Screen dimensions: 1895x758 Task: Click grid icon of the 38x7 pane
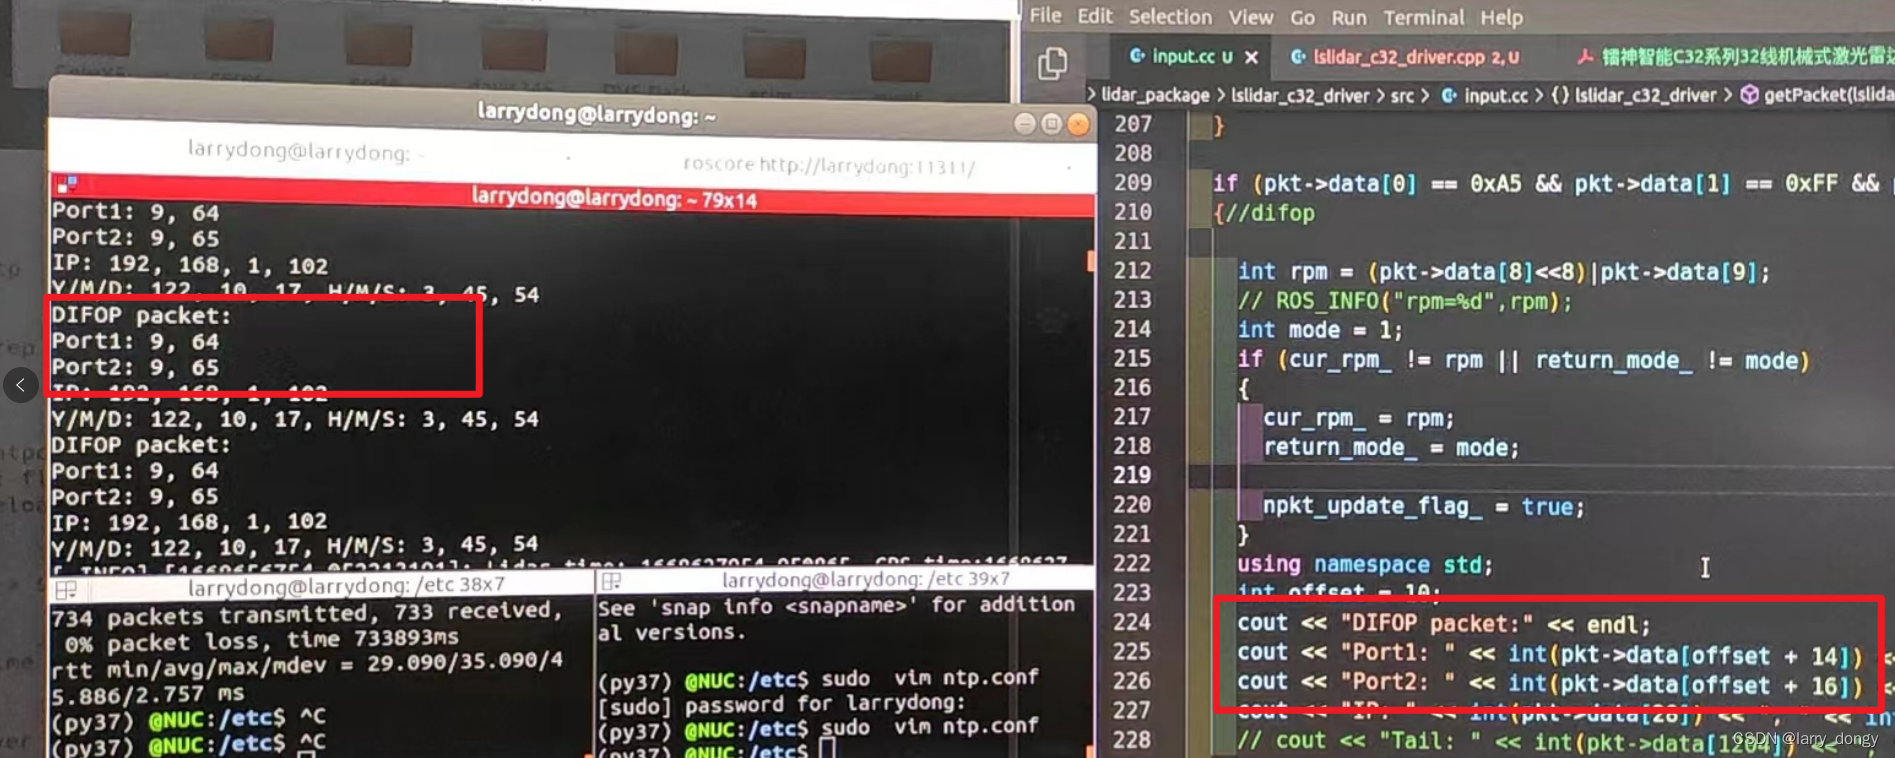pos(66,589)
